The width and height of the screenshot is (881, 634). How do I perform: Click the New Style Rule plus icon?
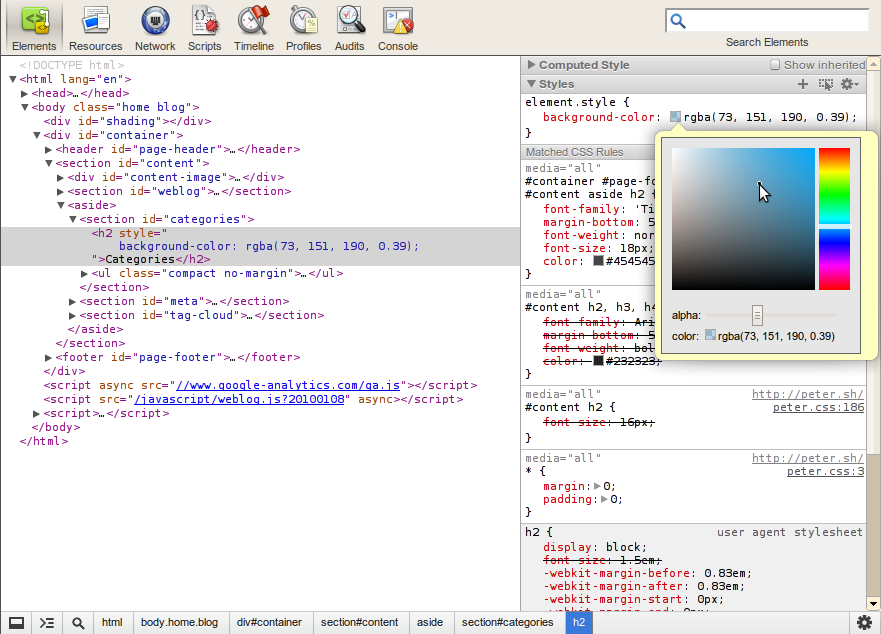click(803, 84)
